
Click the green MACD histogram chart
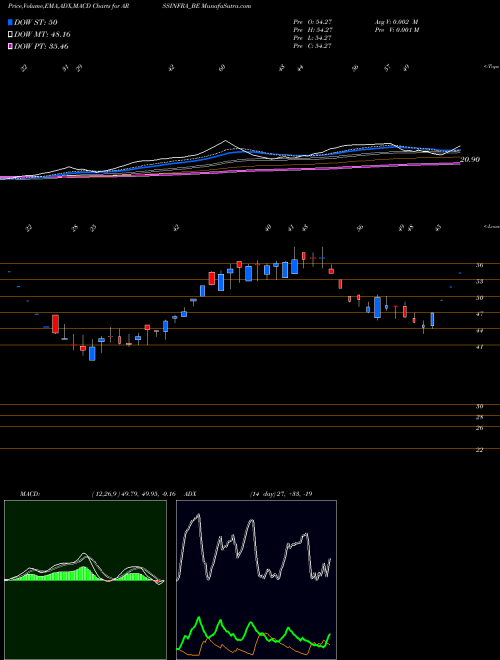coord(85,580)
